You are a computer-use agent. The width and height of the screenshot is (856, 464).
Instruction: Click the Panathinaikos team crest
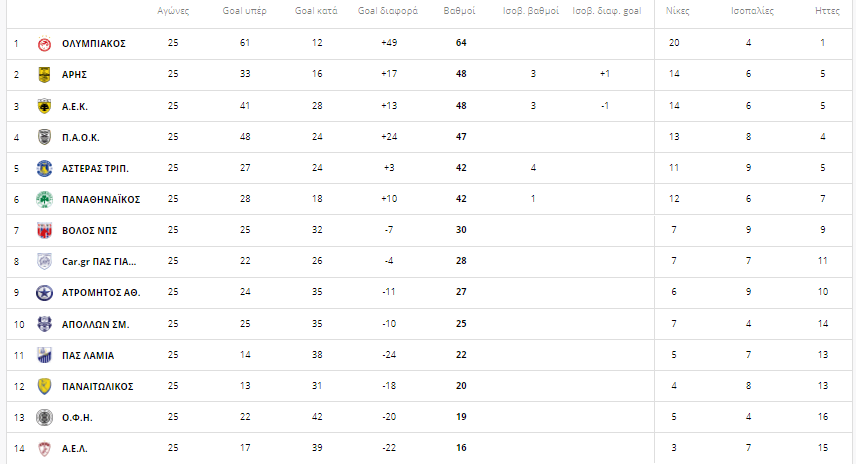pyautogui.click(x=44, y=199)
